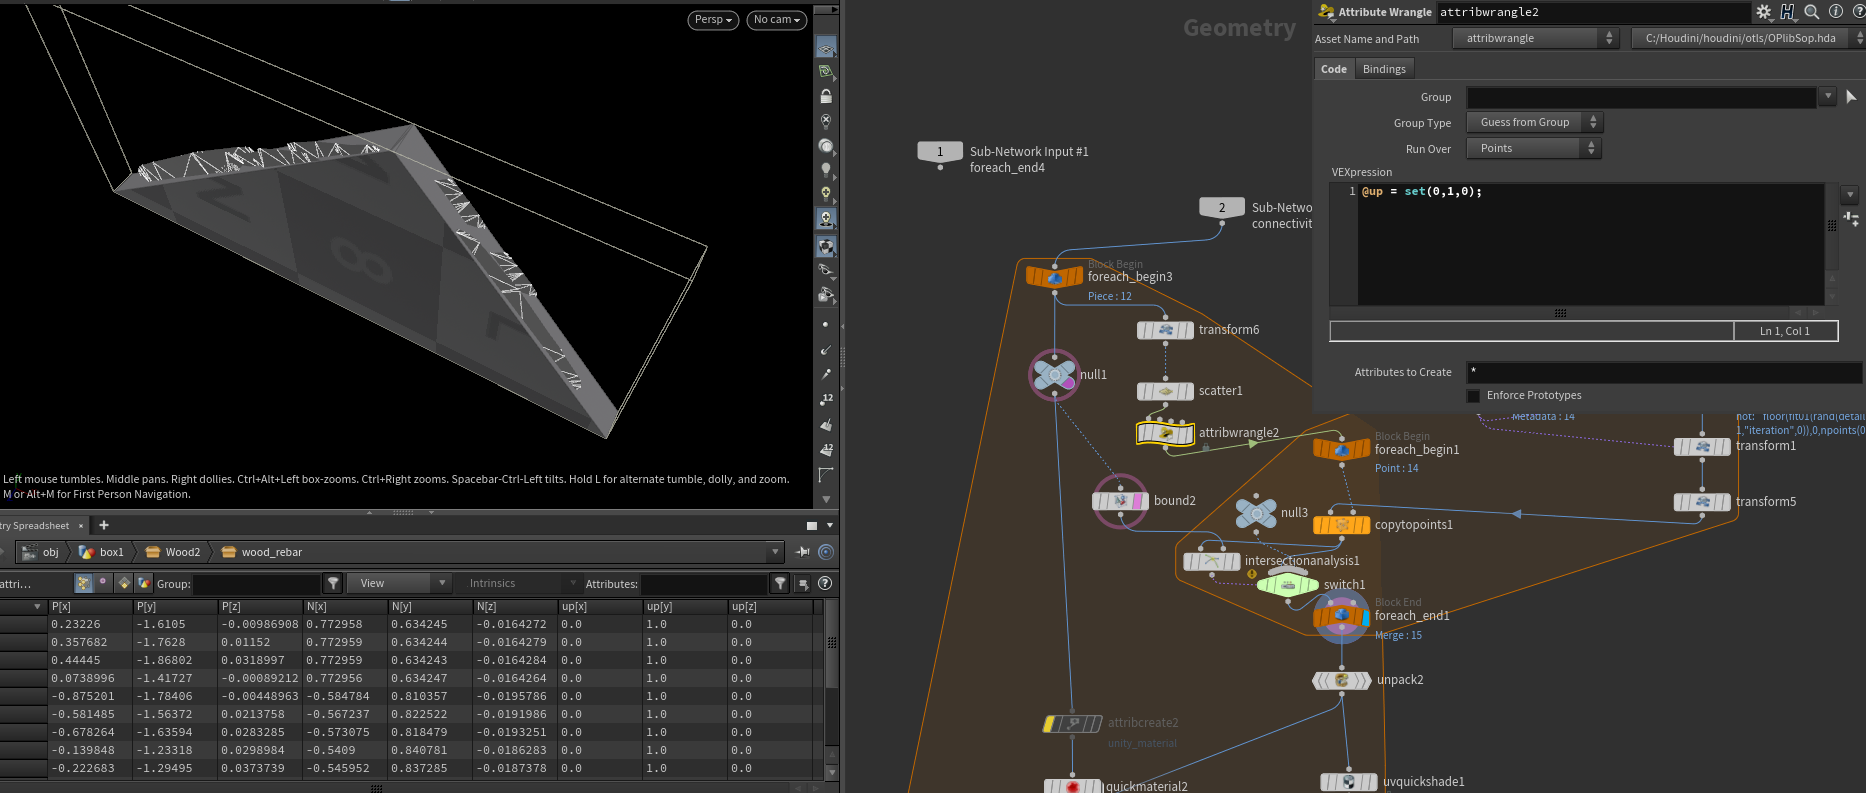The height and width of the screenshot is (793, 1866).
Task: Click the magnifier search icon in parameter header
Action: coord(1812,12)
